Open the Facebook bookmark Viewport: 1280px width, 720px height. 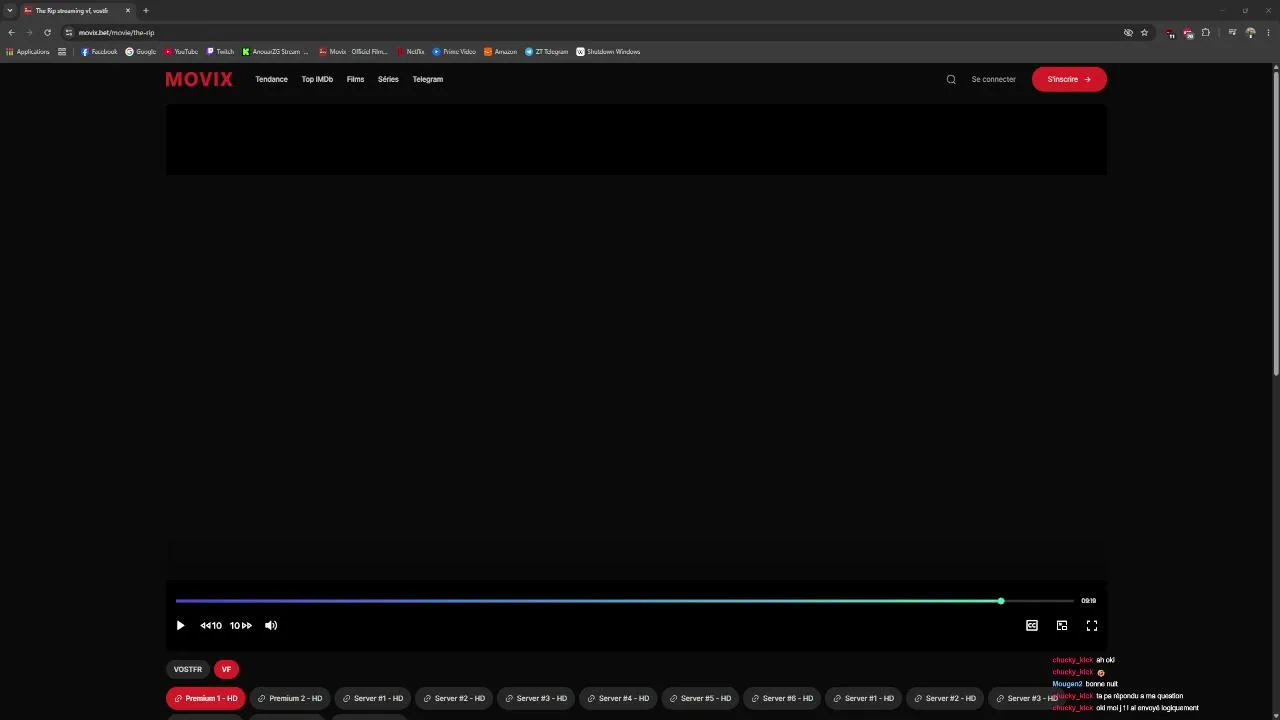click(x=99, y=52)
